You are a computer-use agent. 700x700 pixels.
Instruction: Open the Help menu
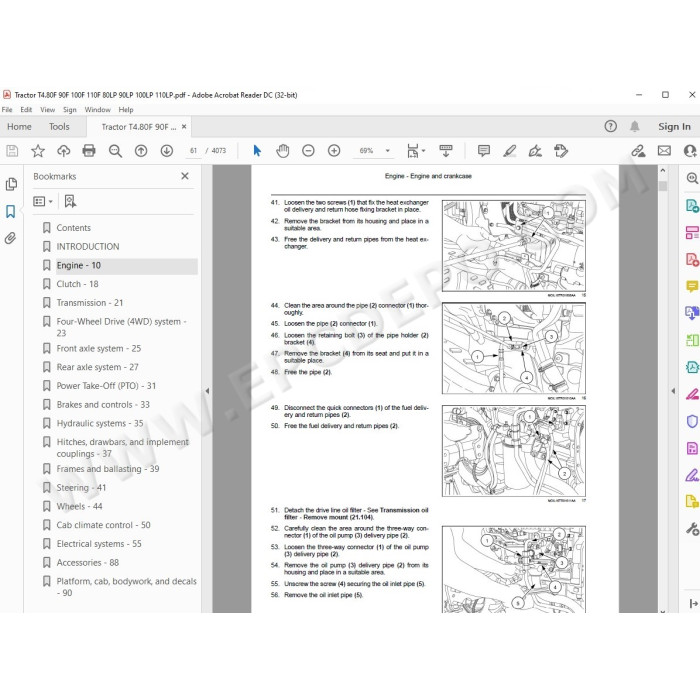(x=126, y=110)
